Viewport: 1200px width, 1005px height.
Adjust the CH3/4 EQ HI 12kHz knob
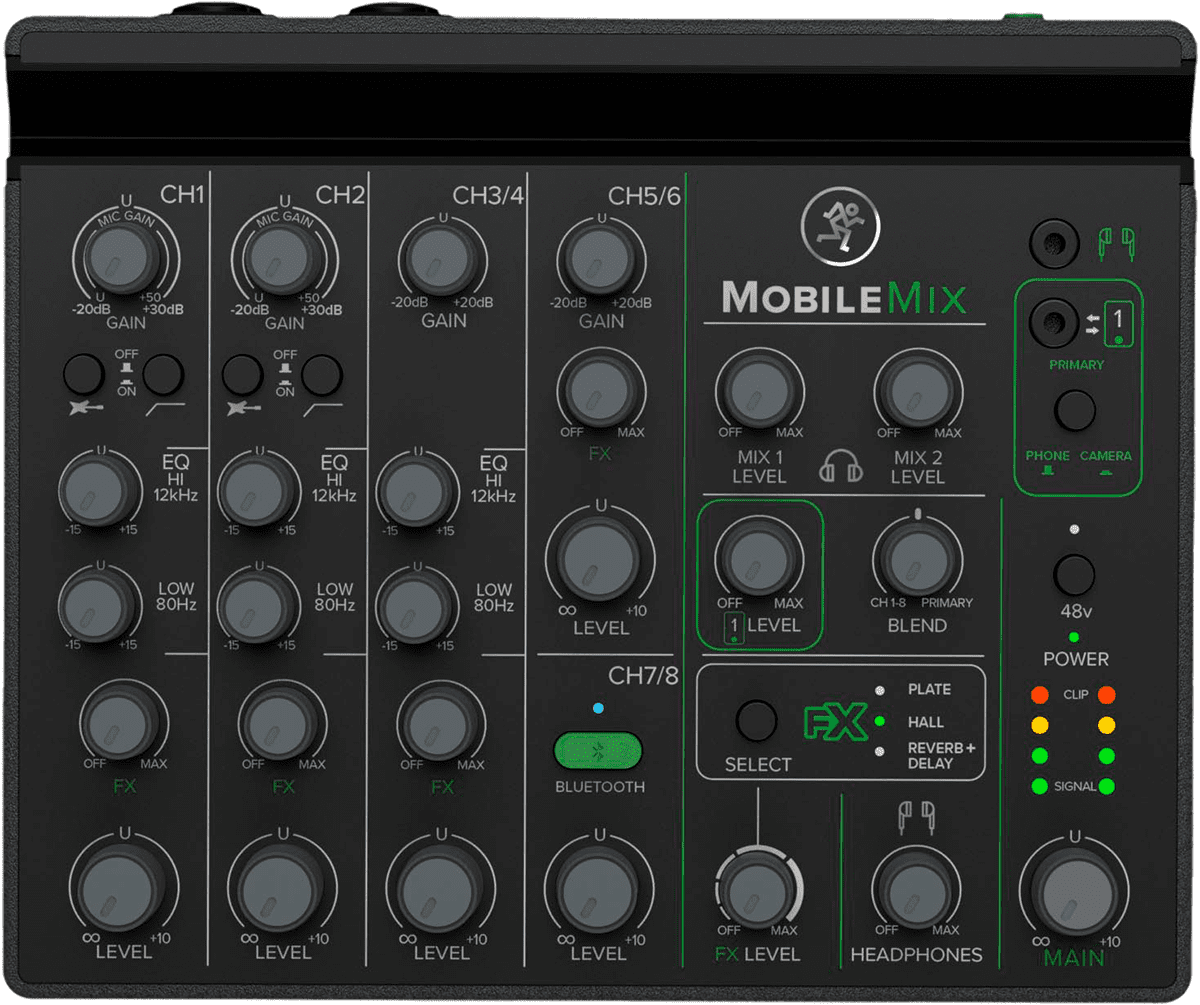[x=416, y=491]
